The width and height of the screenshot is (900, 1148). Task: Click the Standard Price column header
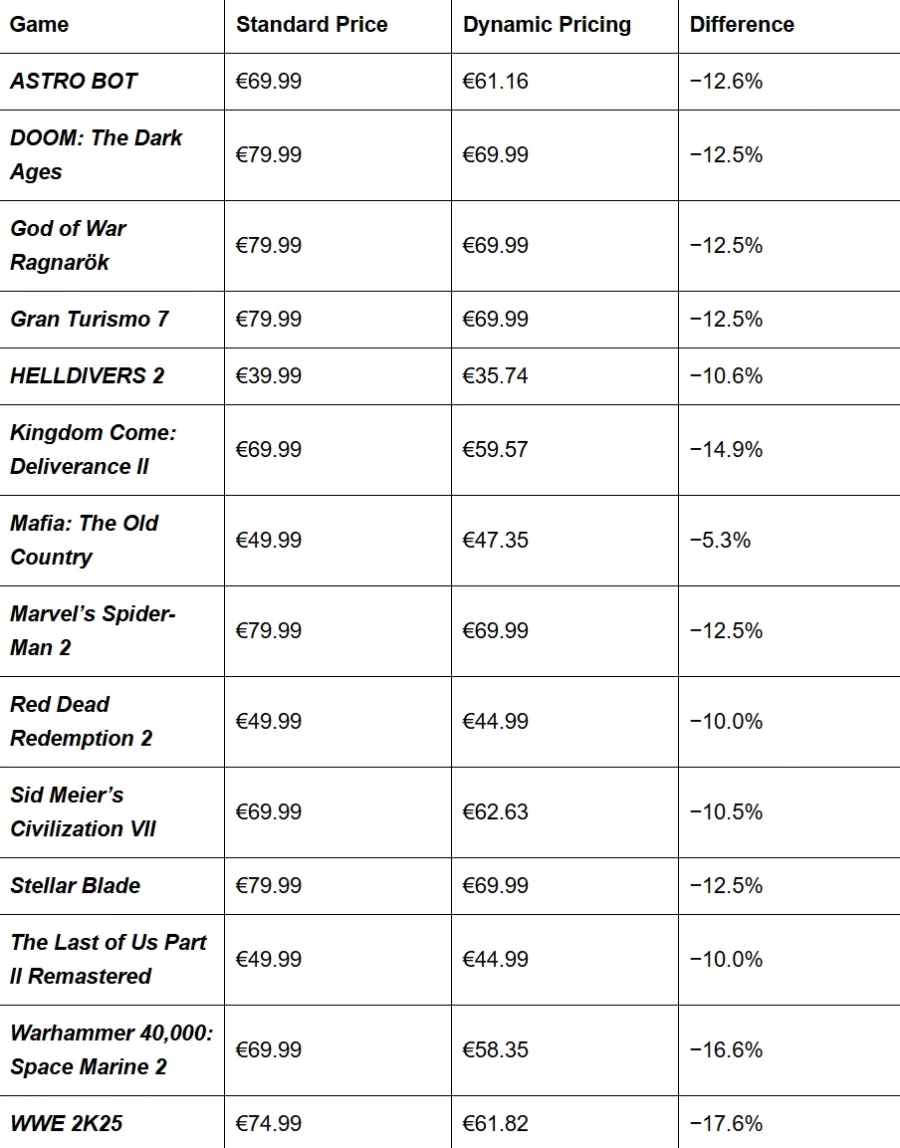311,25
